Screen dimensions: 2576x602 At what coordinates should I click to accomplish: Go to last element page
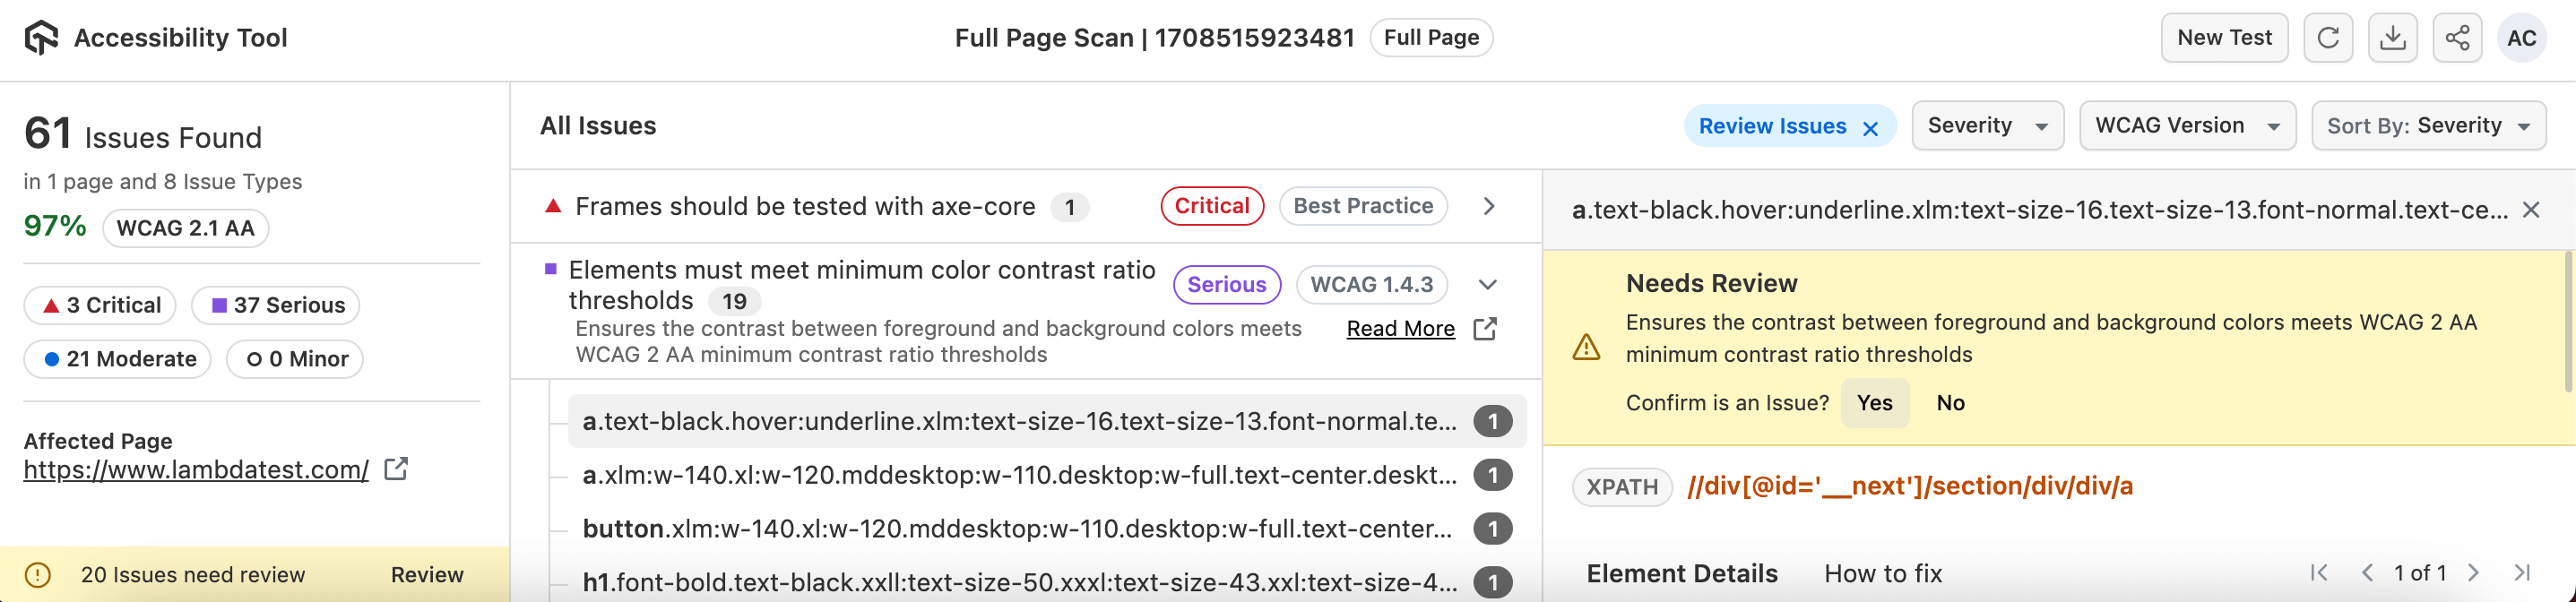(x=2522, y=573)
